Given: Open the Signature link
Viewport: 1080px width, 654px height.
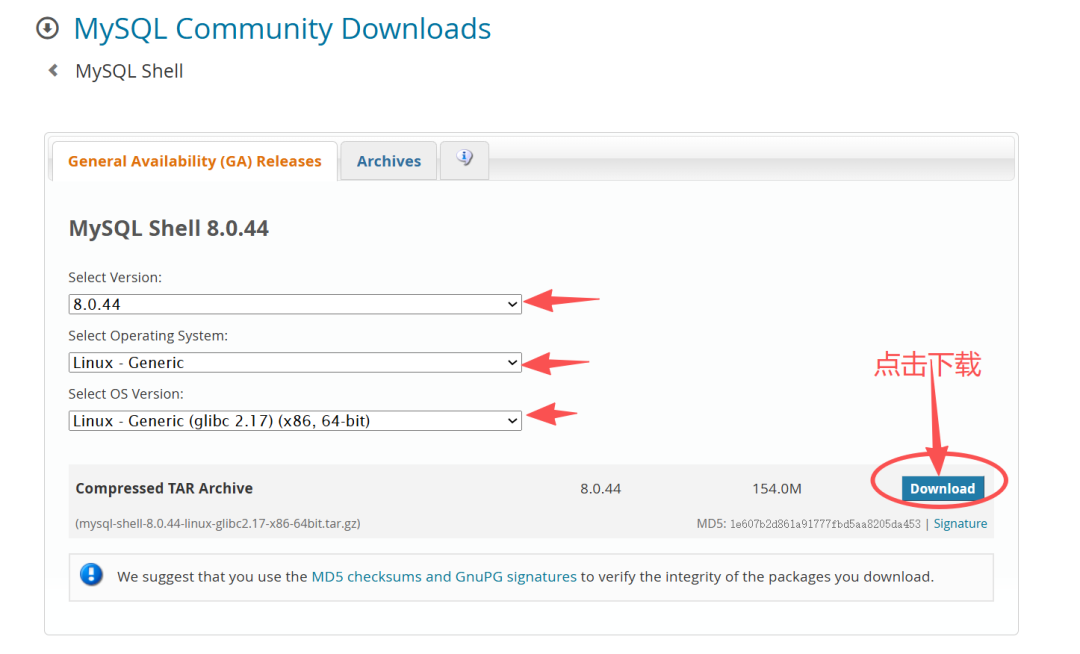Looking at the screenshot, I should 960,523.
